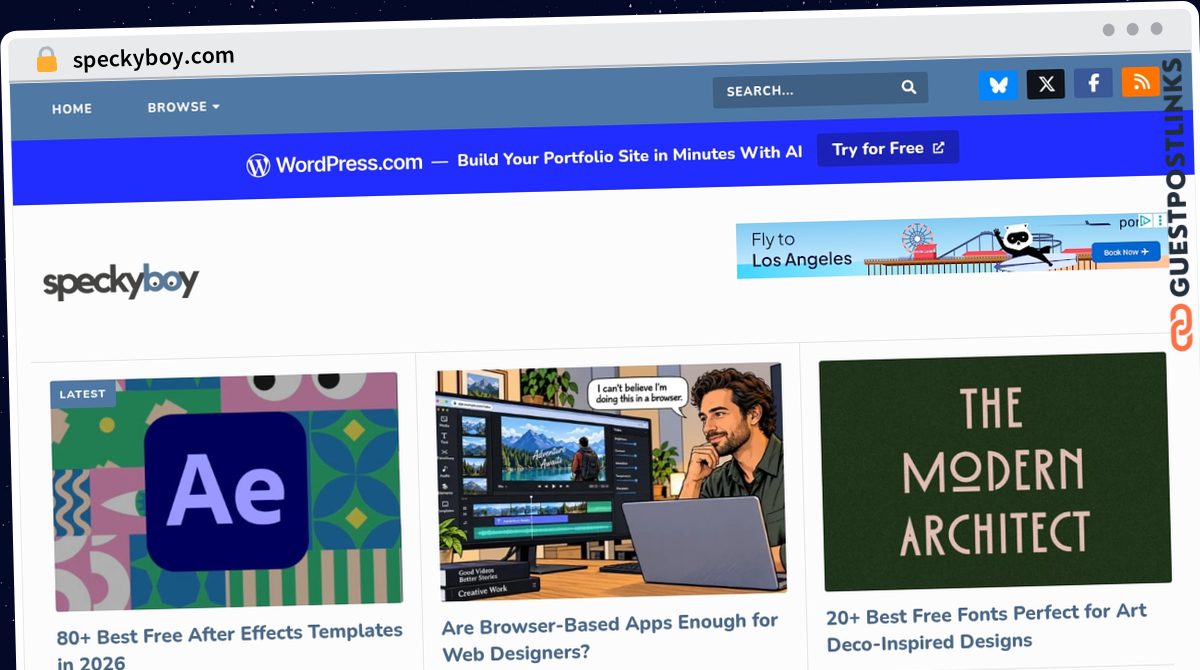The width and height of the screenshot is (1200, 670).
Task: Open the Bluesky social profile icon
Action: click(998, 85)
